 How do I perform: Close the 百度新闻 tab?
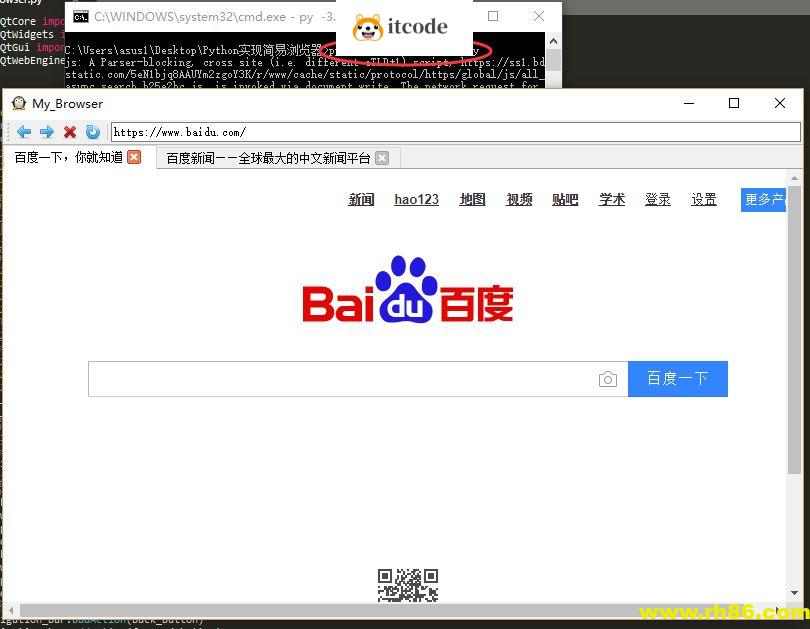click(381, 157)
